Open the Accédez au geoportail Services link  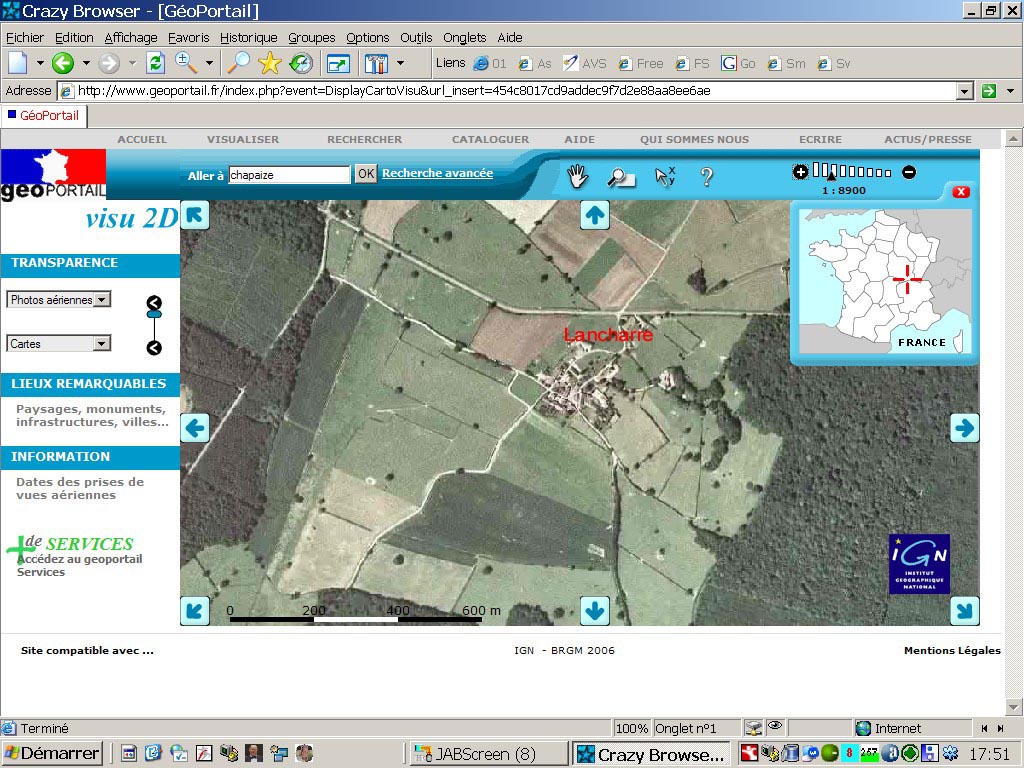(79, 565)
